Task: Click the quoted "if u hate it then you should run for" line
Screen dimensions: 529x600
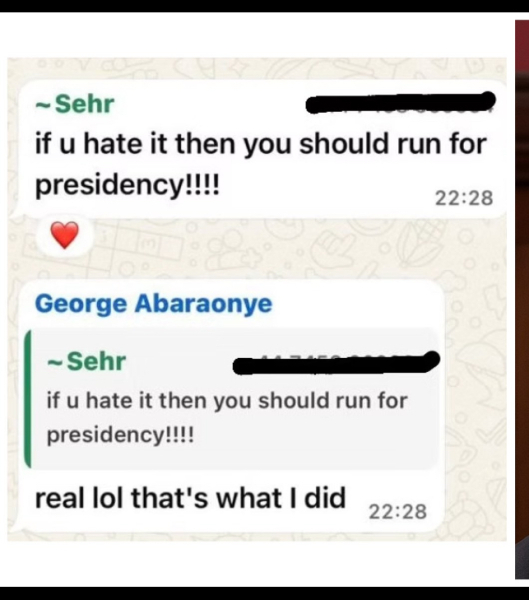Action: point(227,401)
